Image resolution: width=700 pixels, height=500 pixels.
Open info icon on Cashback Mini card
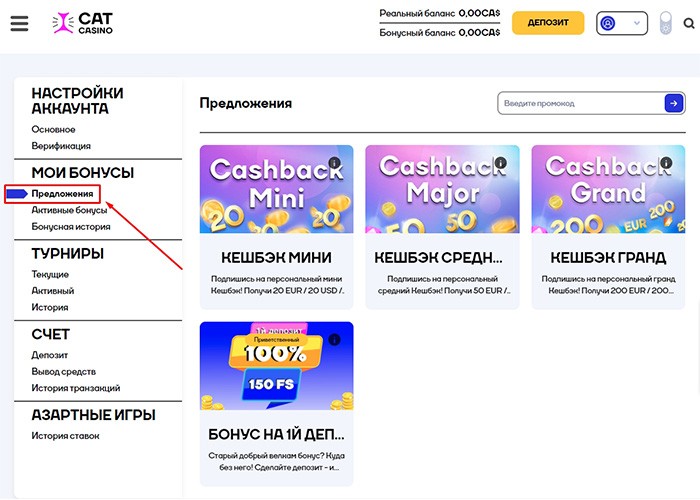334,163
